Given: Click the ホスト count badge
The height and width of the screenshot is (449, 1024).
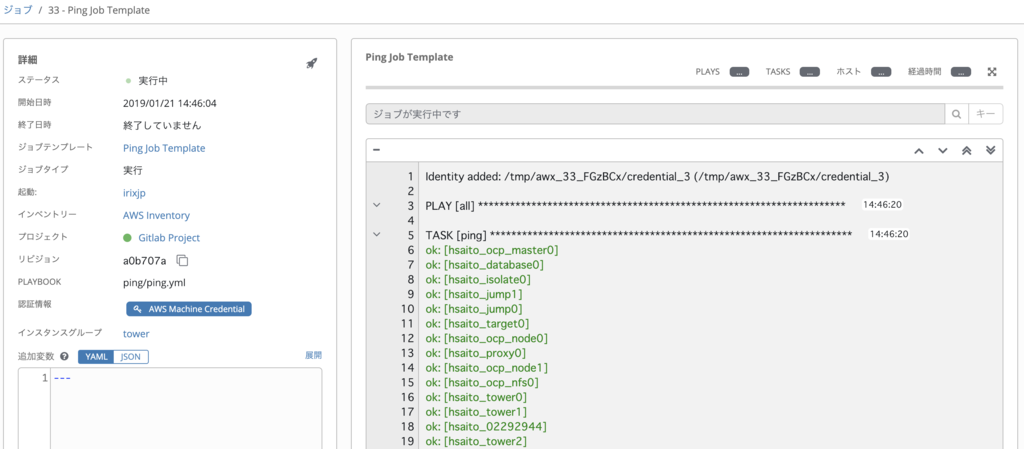Looking at the screenshot, I should [881, 72].
